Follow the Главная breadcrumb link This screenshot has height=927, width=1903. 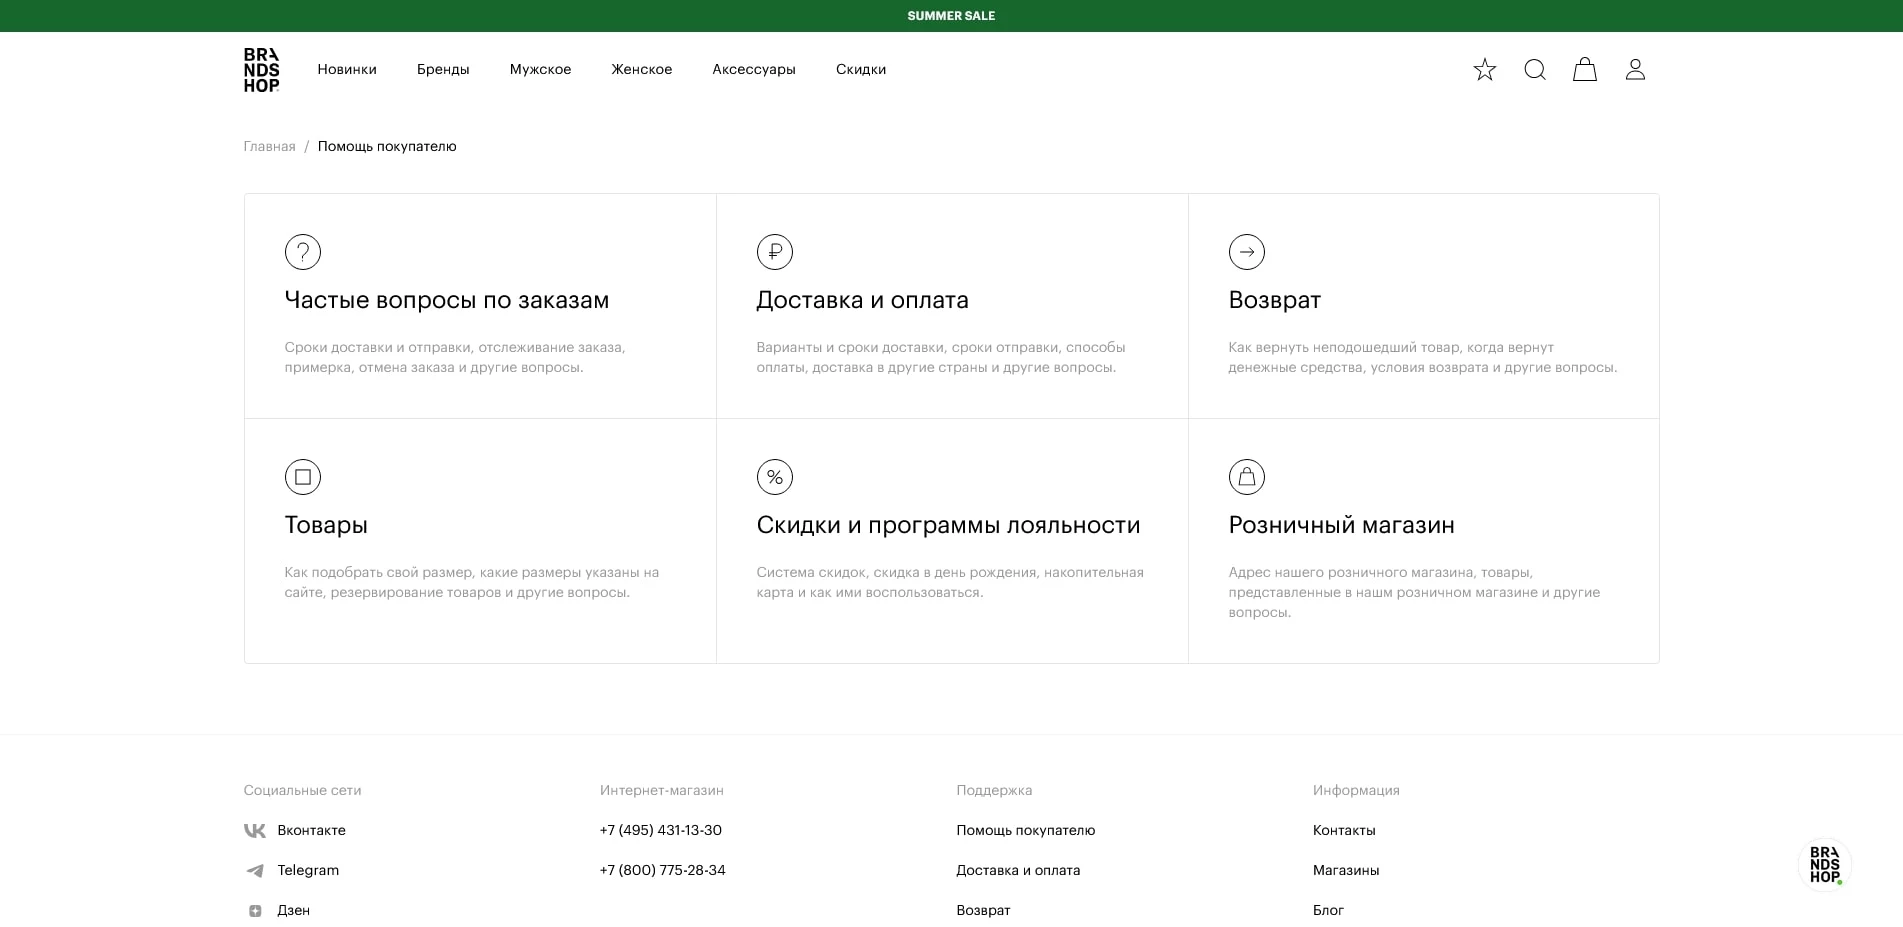click(x=267, y=146)
